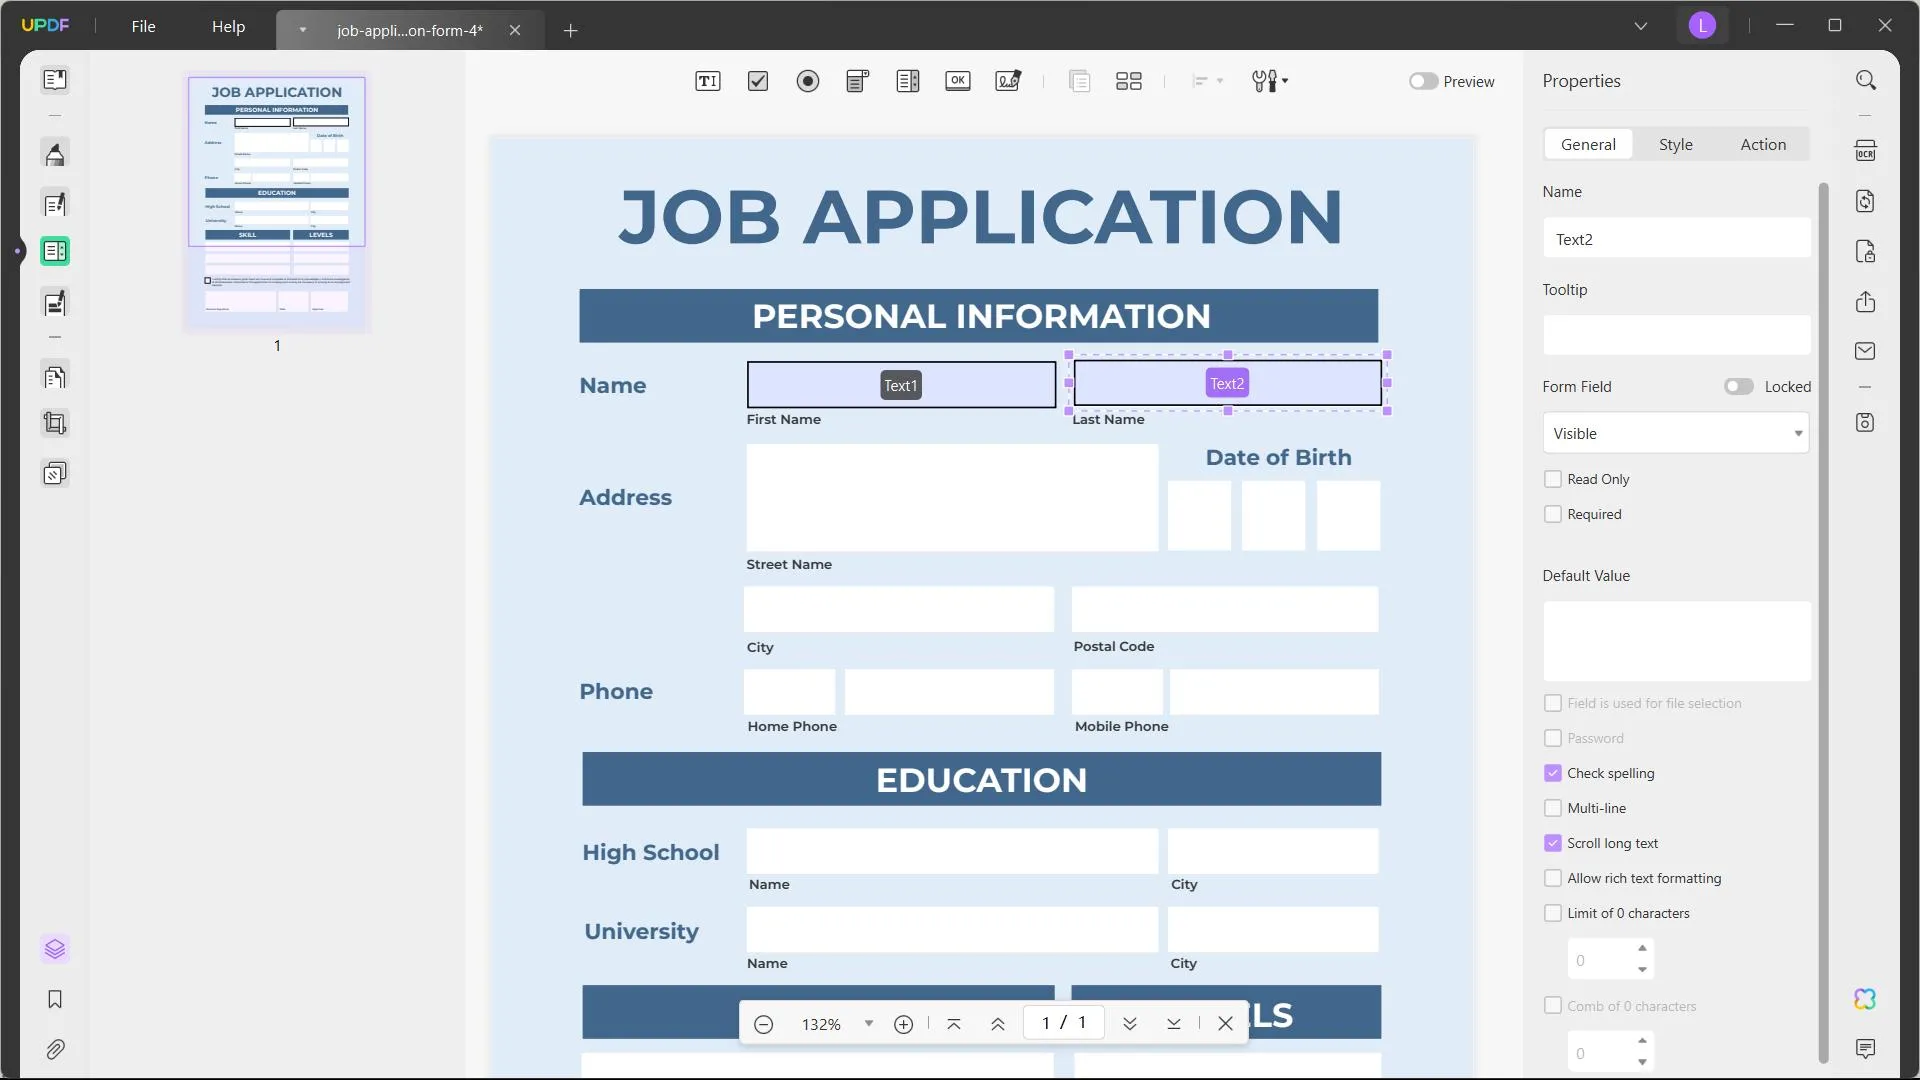
Task: Enable the Required checkbox
Action: coord(1553,514)
